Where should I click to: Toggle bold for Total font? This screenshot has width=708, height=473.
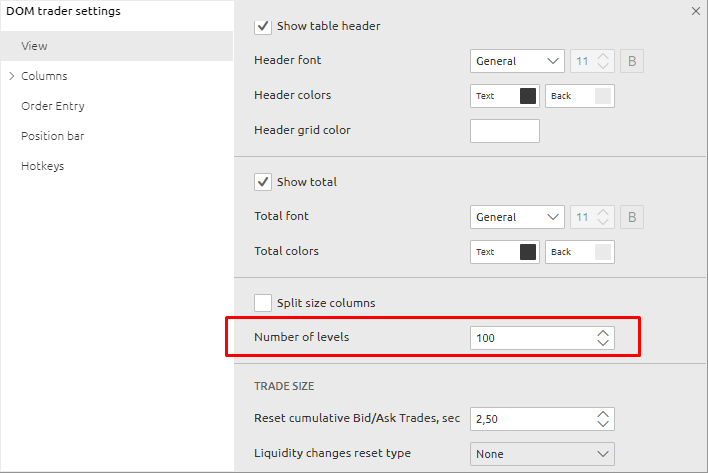point(631,217)
